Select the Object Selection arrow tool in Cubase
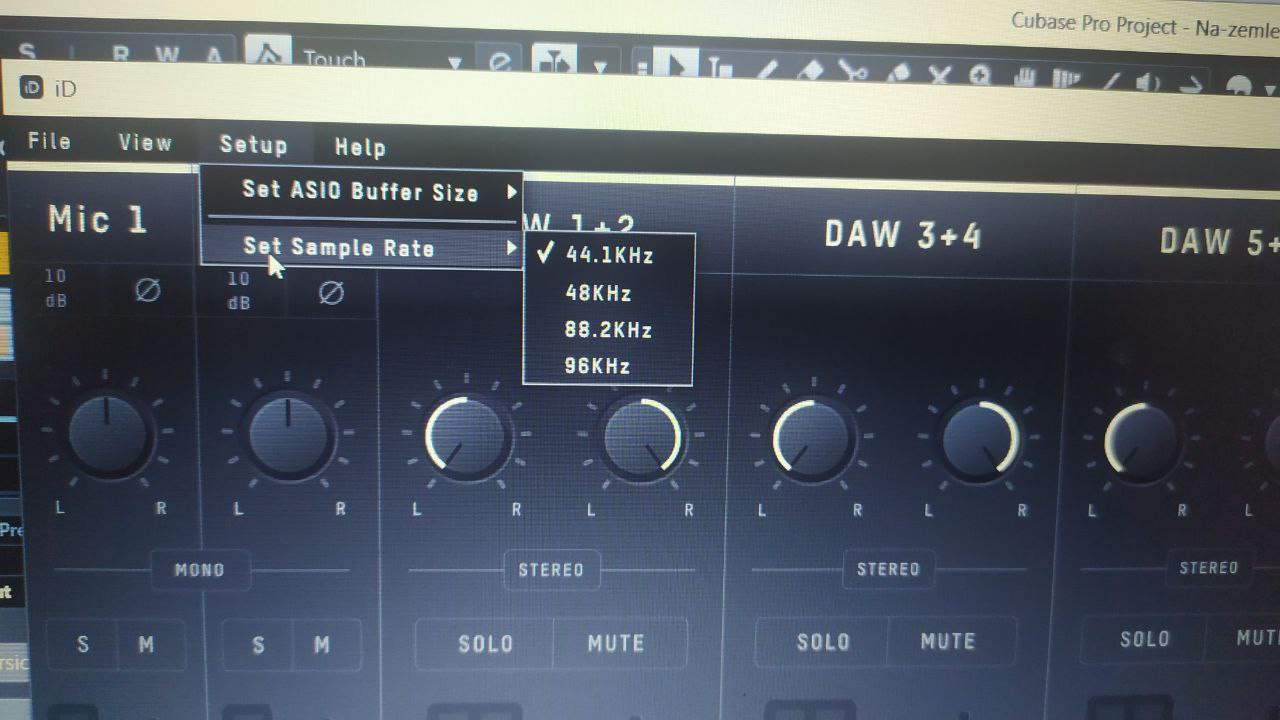 coord(677,66)
